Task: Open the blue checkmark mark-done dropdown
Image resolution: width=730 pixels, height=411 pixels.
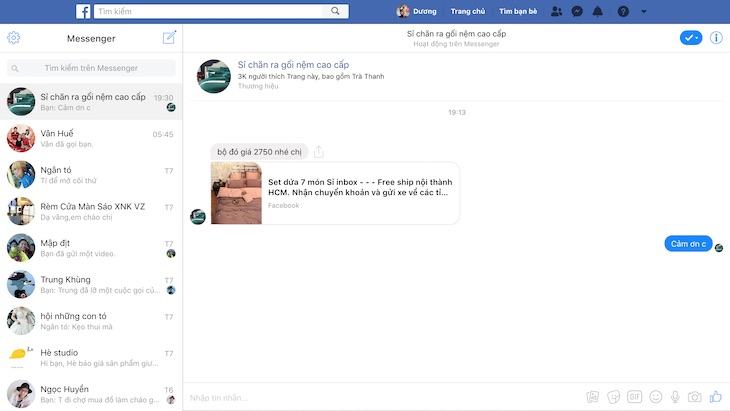Action: tap(691, 38)
